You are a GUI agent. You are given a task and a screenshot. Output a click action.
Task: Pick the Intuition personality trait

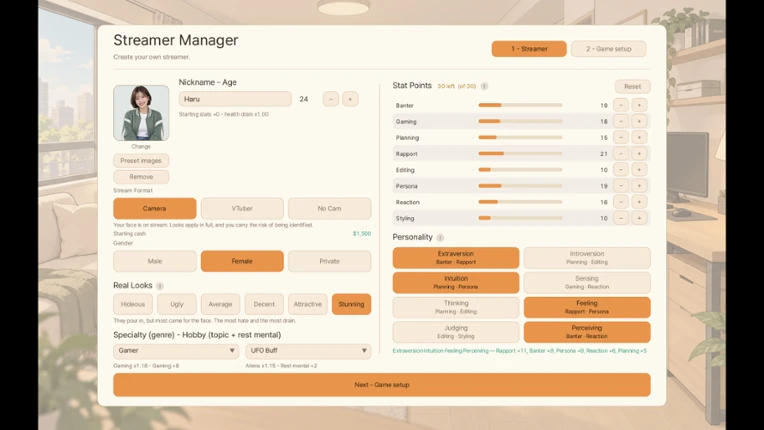tap(456, 282)
